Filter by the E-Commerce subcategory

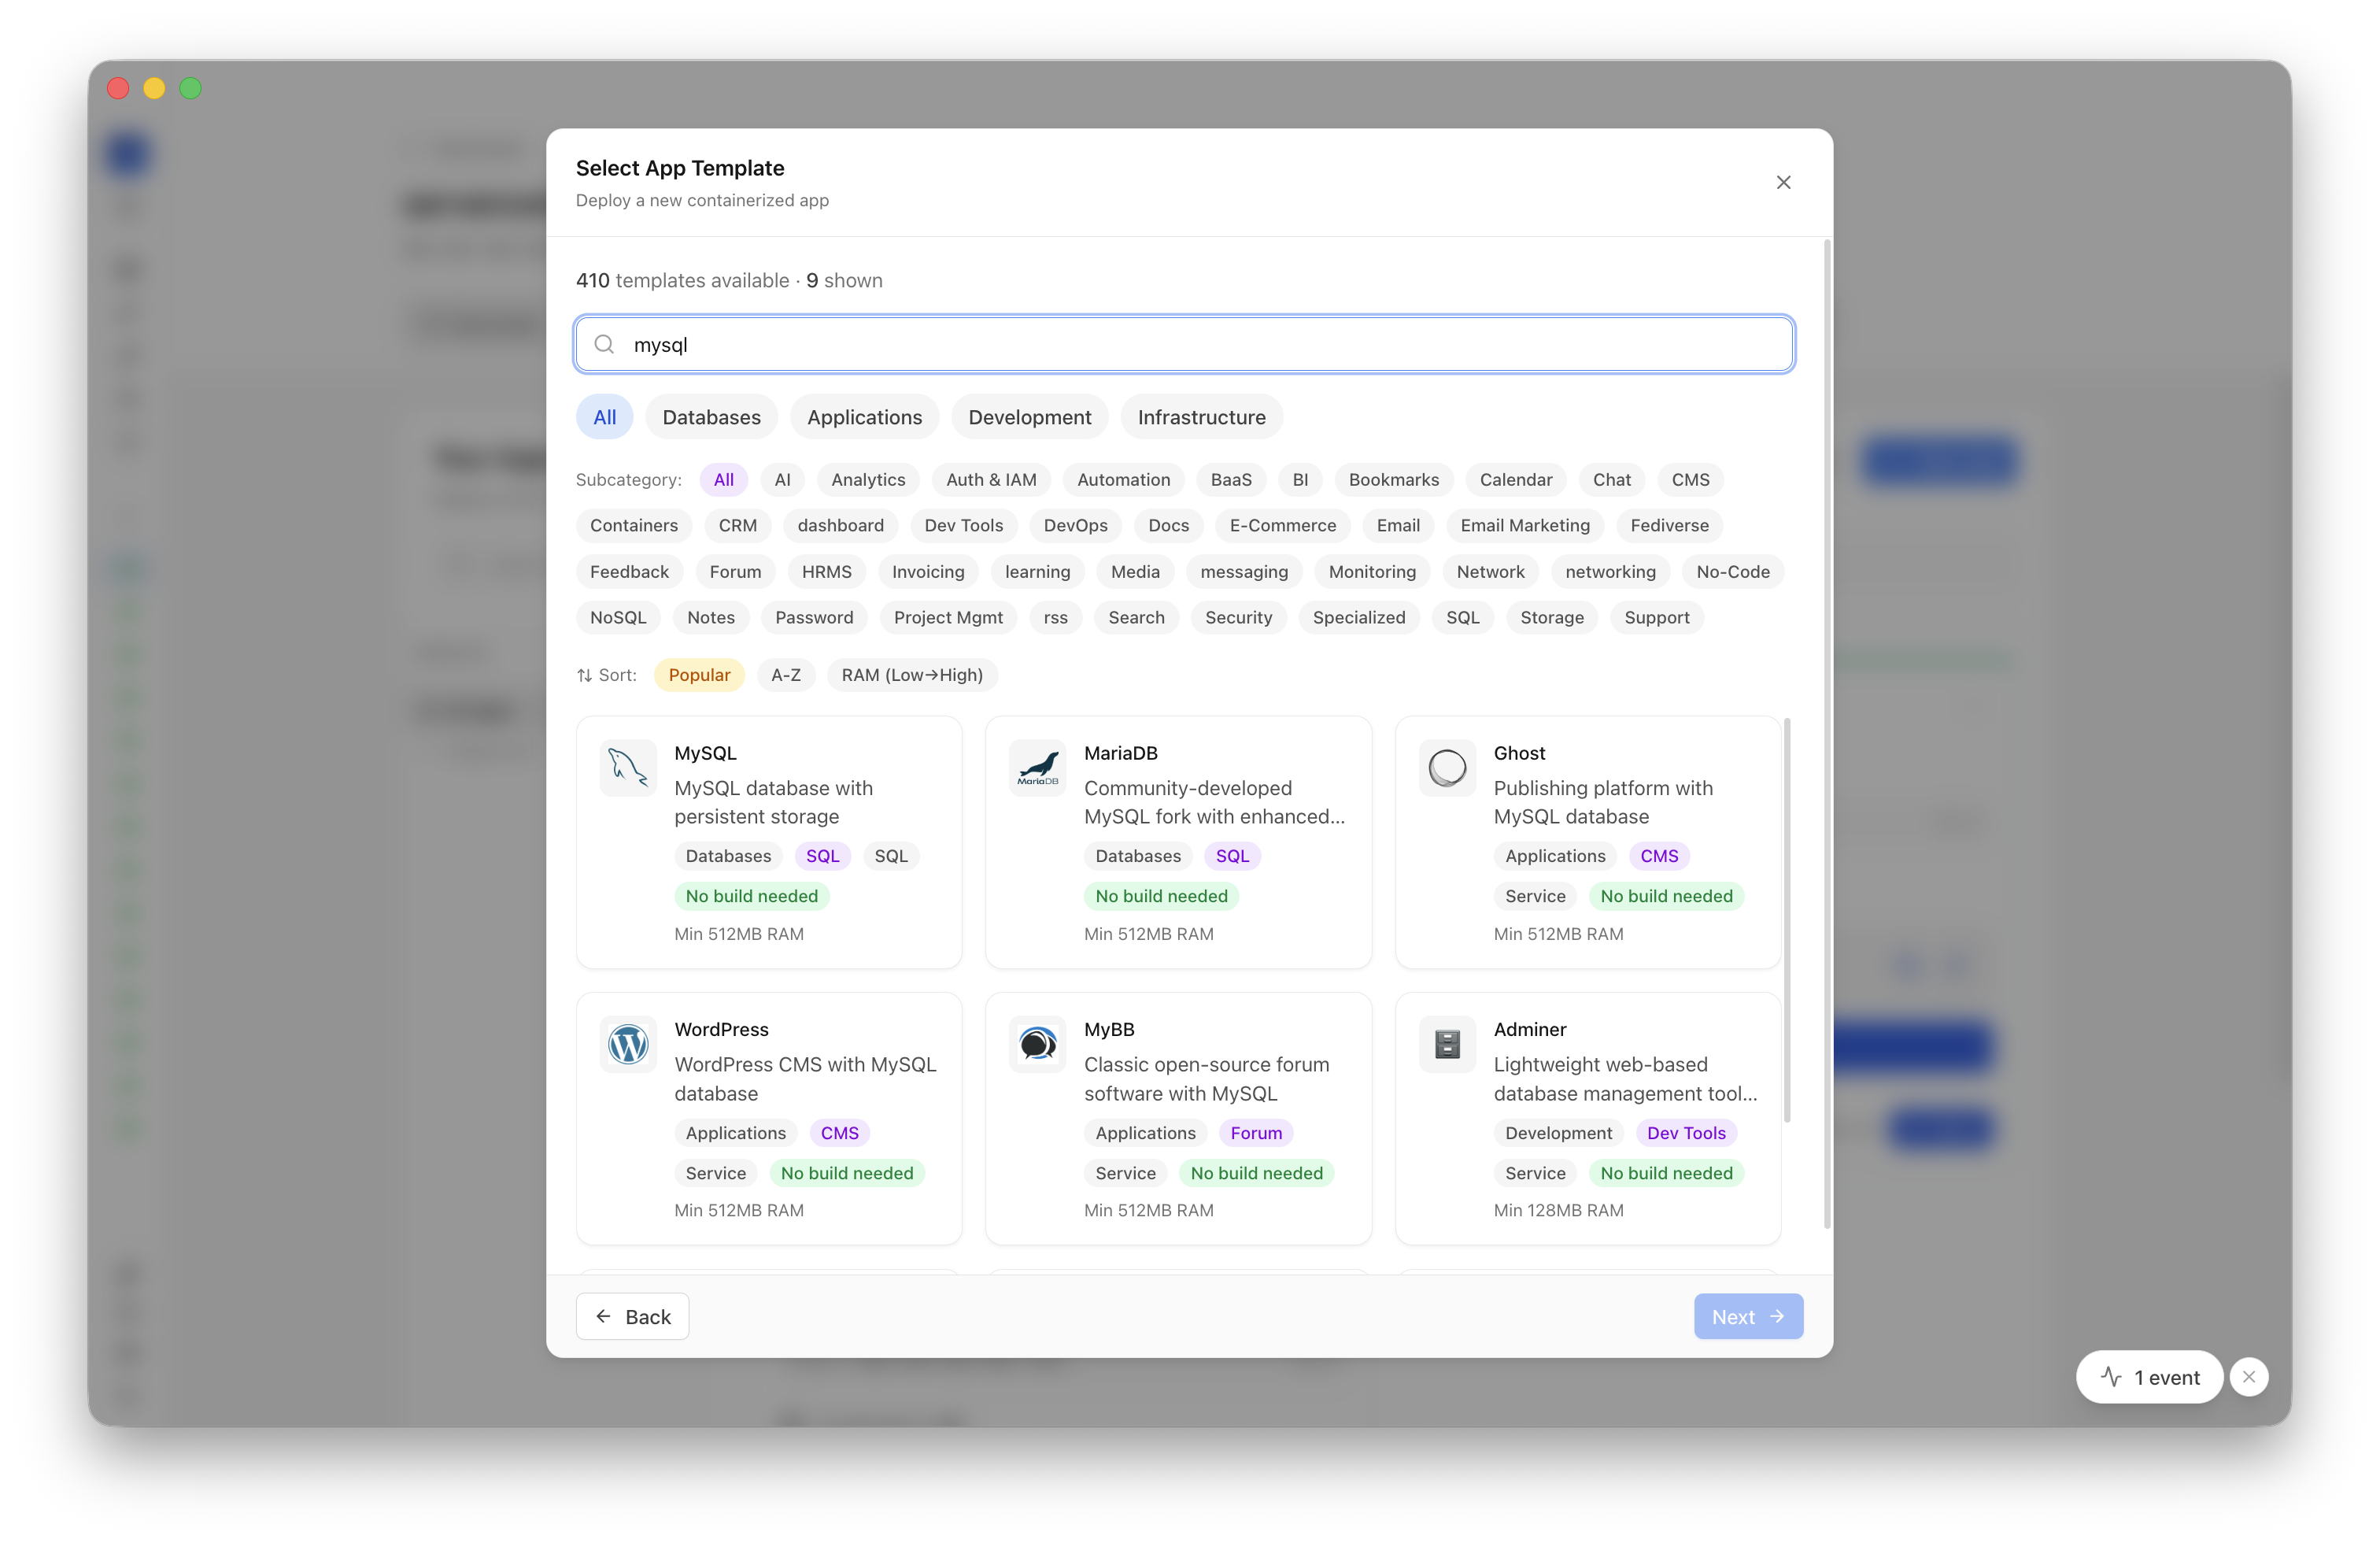point(1282,525)
